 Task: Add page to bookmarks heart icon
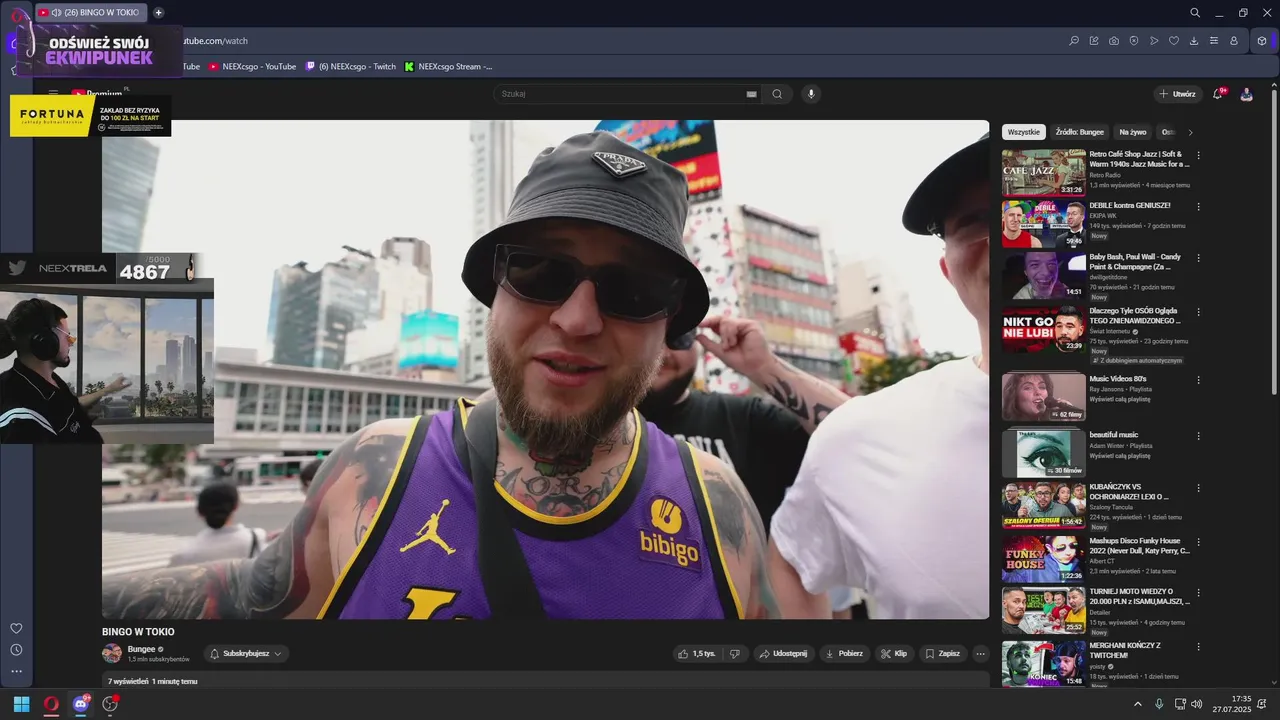pos(1174,41)
